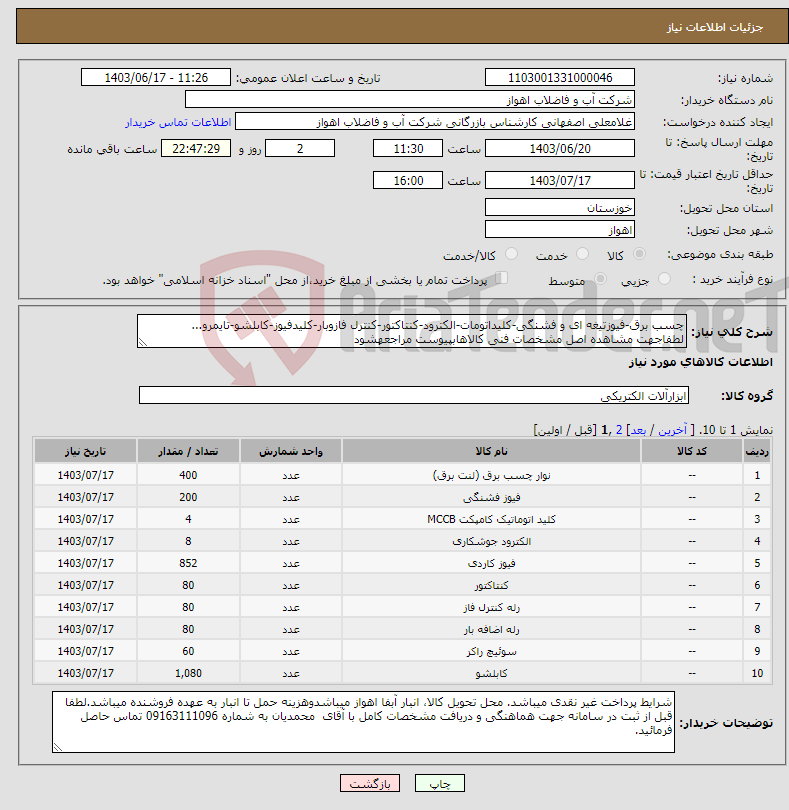The height and width of the screenshot is (810, 789).
Task: Open اطلاعات تماس خریدار link
Action: [178, 122]
